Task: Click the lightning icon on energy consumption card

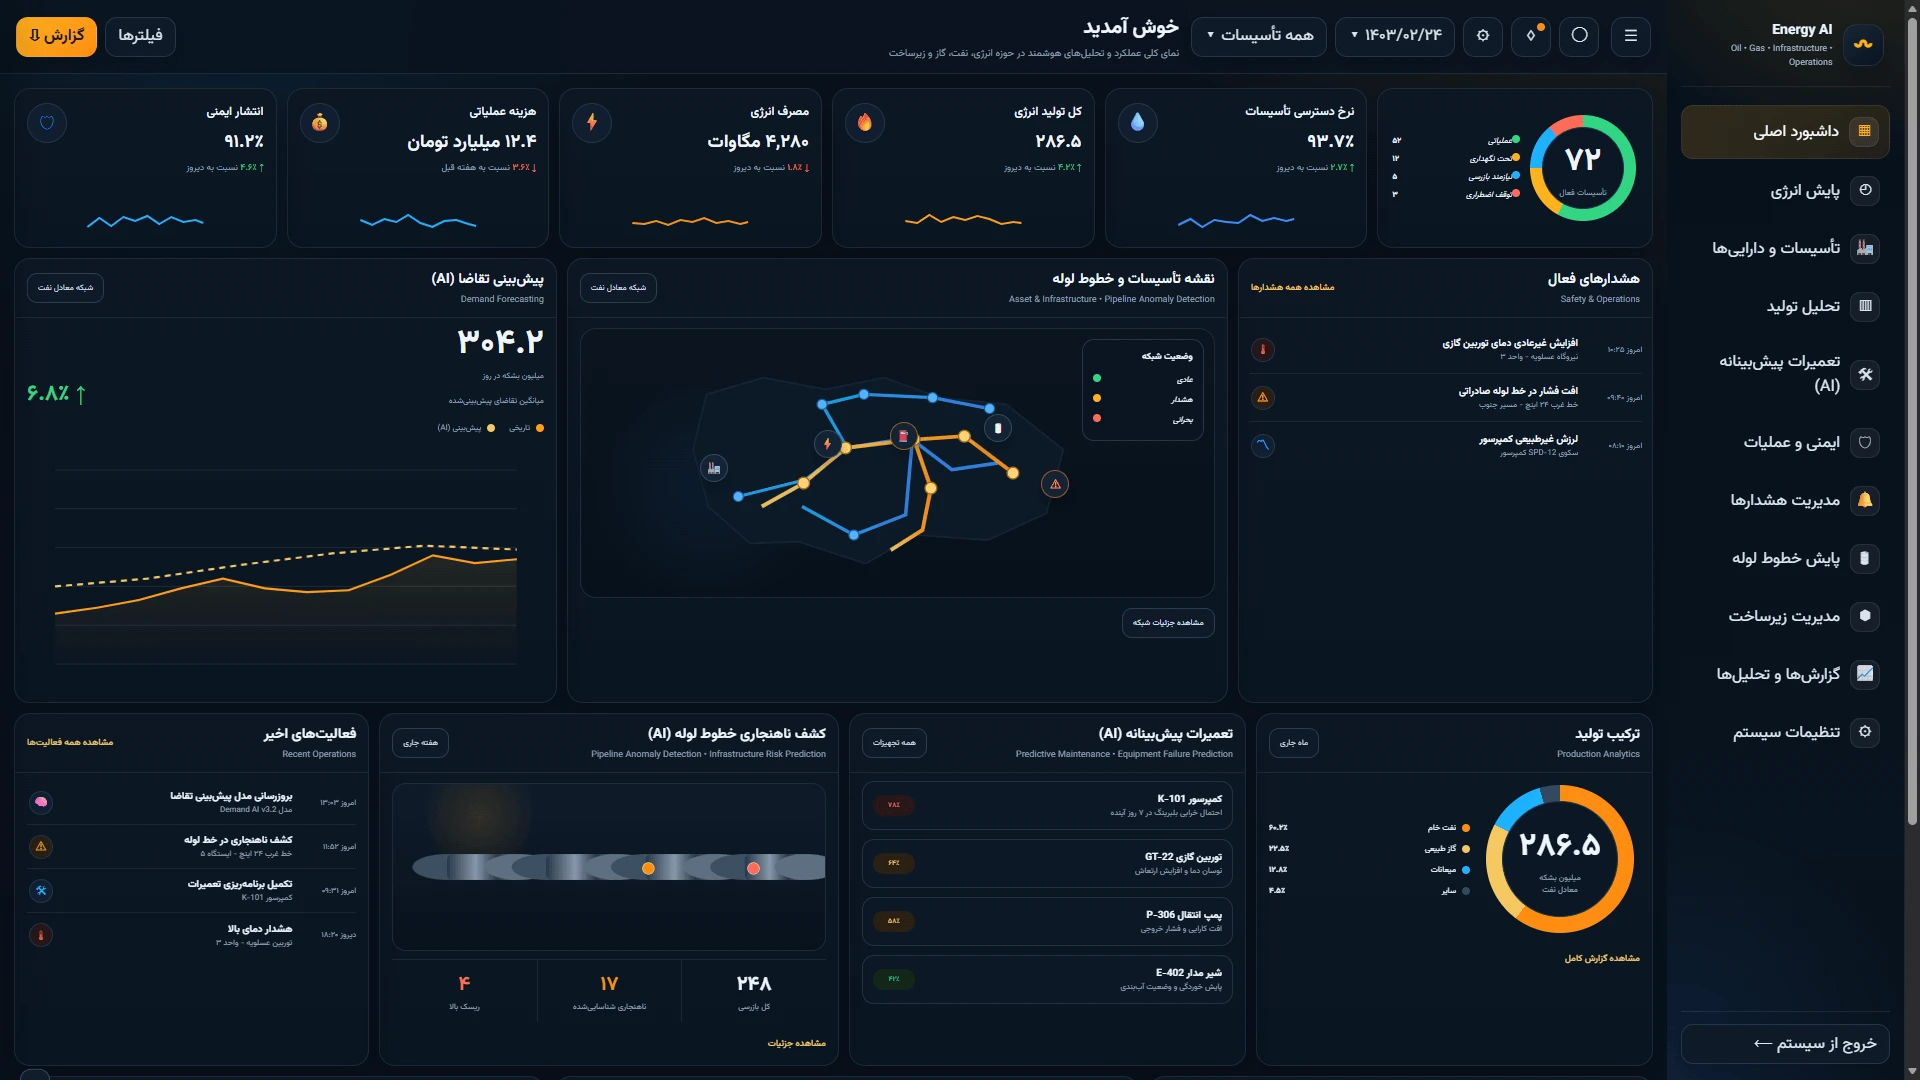Action: [x=592, y=122]
